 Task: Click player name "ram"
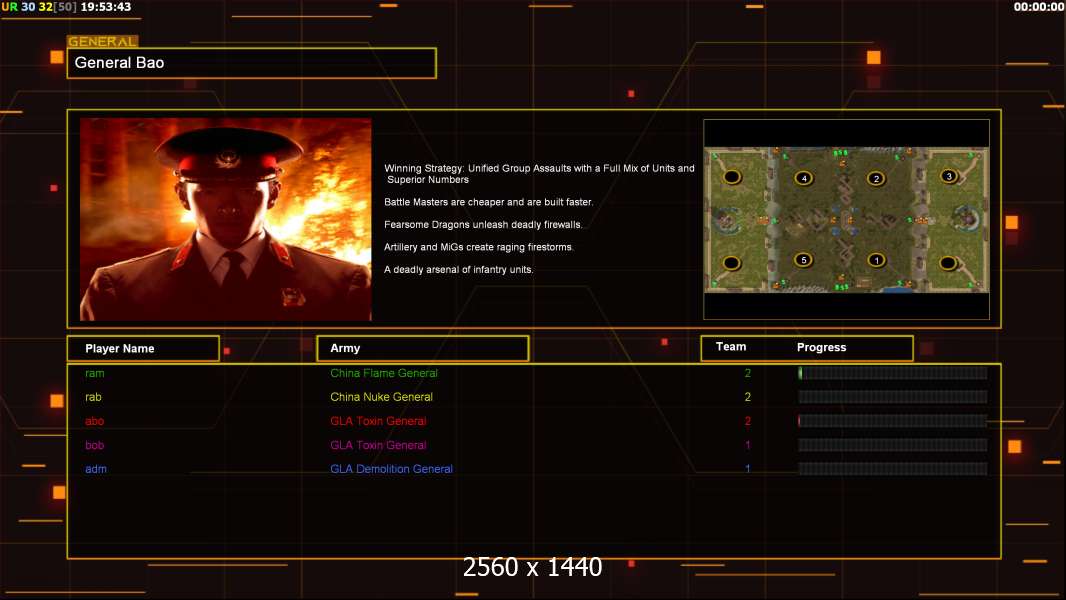tap(94, 373)
